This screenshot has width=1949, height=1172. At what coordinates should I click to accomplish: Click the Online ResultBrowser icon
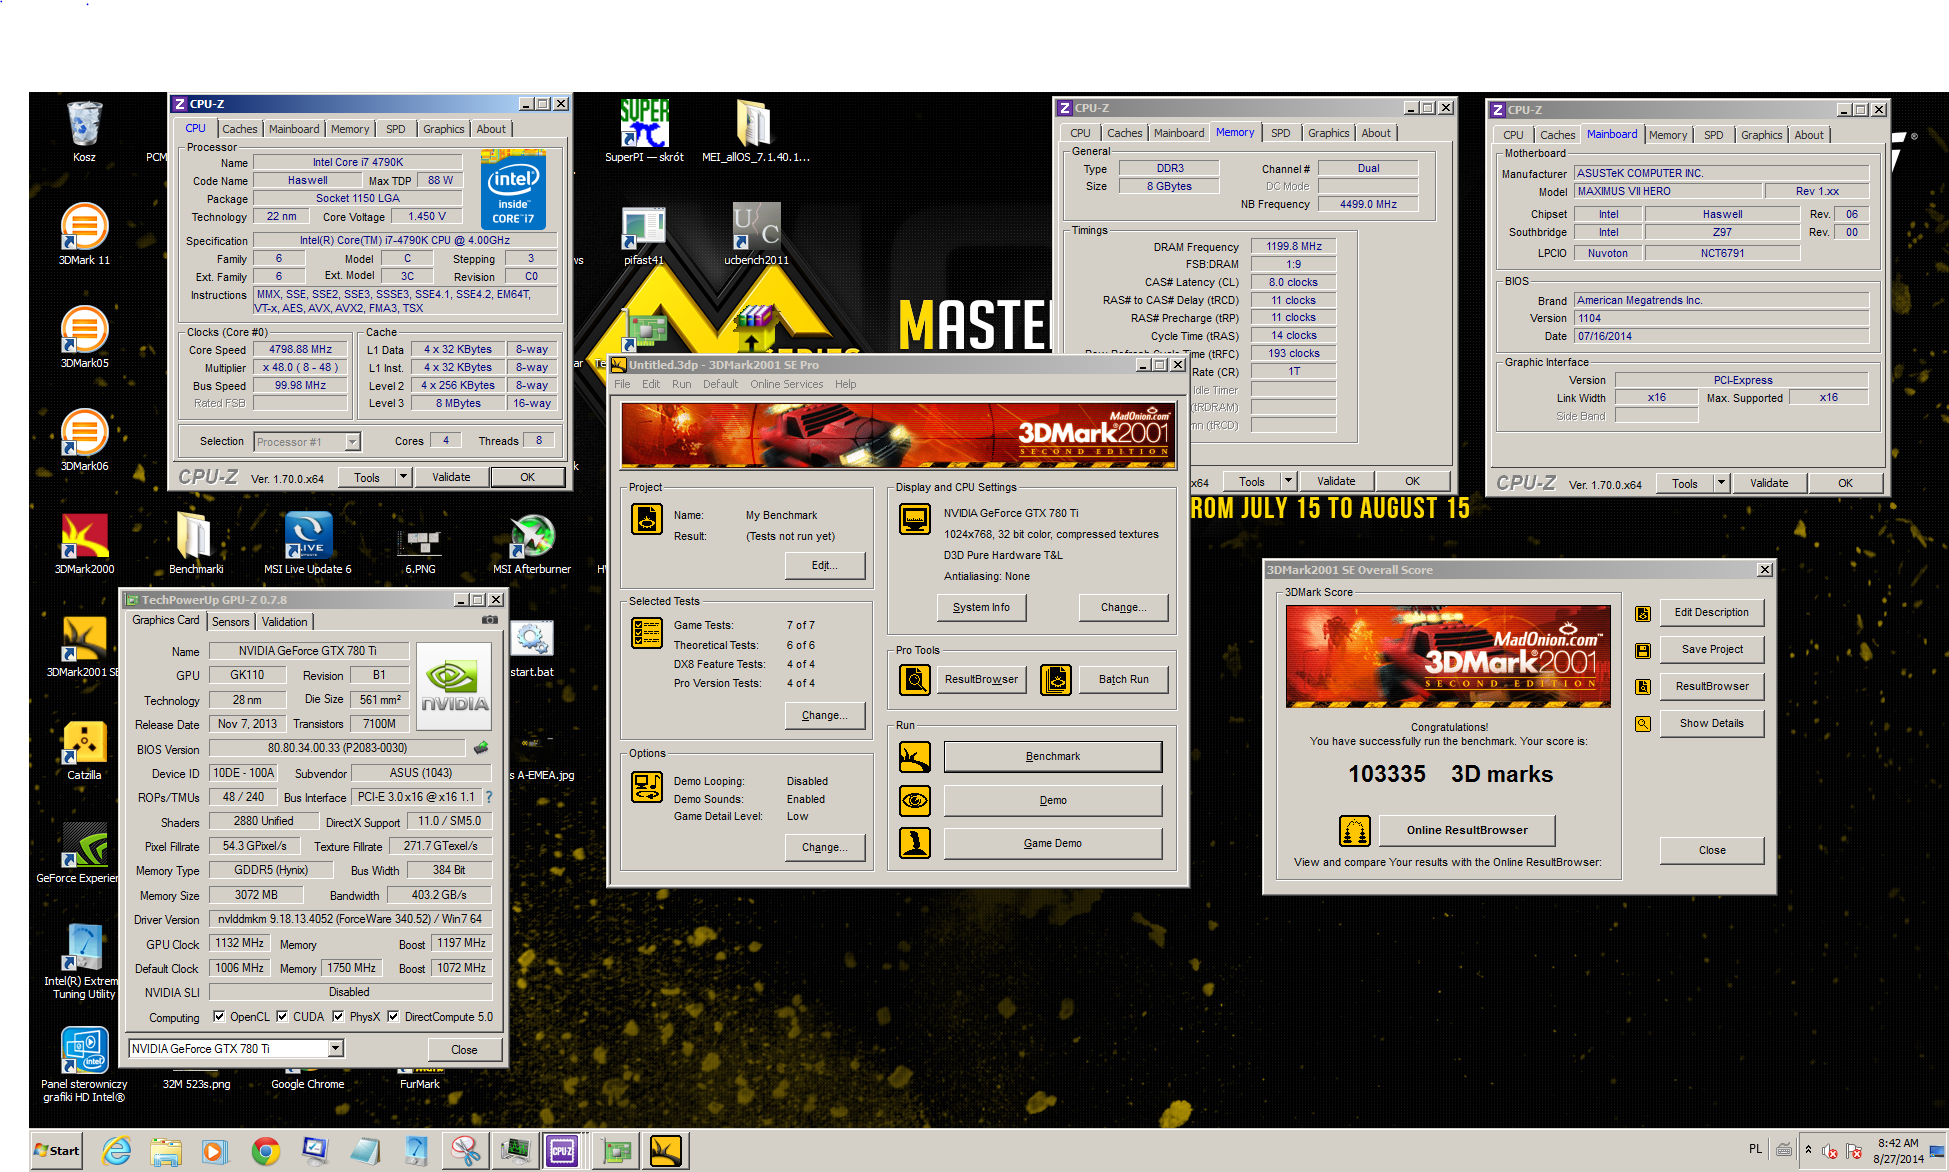1354,830
